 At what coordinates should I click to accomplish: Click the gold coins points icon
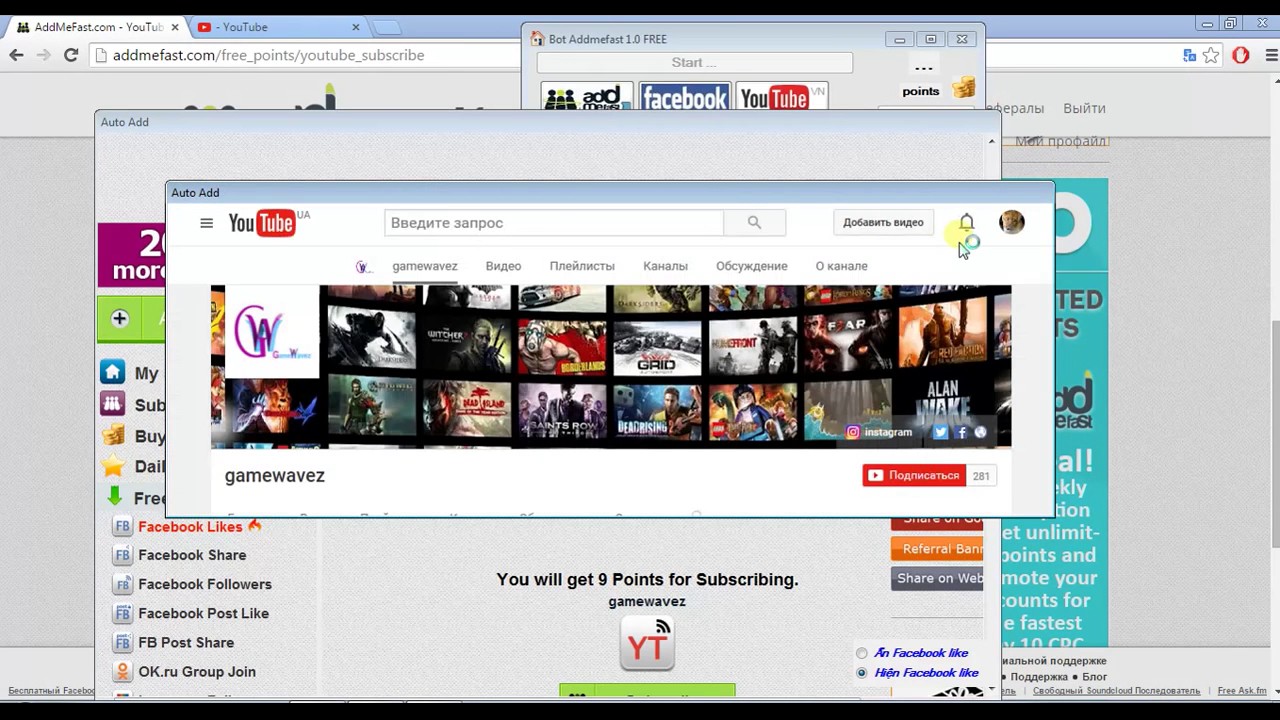(963, 90)
